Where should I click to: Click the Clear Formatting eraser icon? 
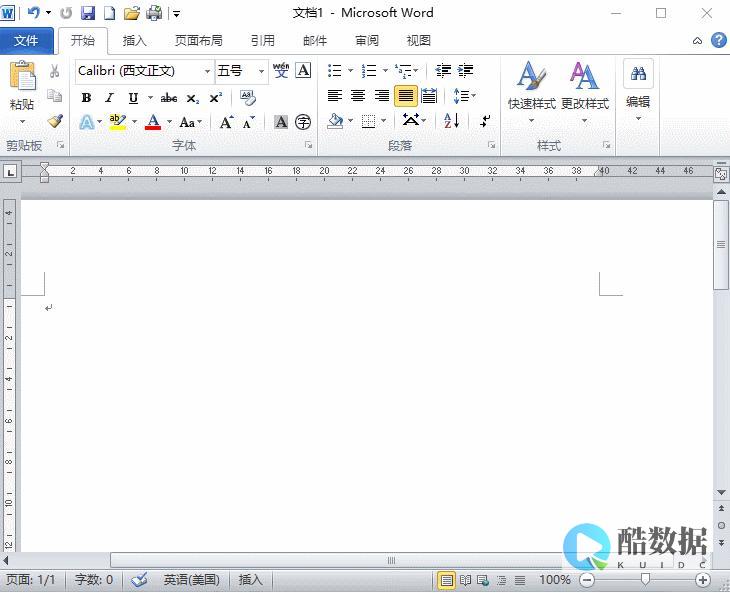point(248,97)
